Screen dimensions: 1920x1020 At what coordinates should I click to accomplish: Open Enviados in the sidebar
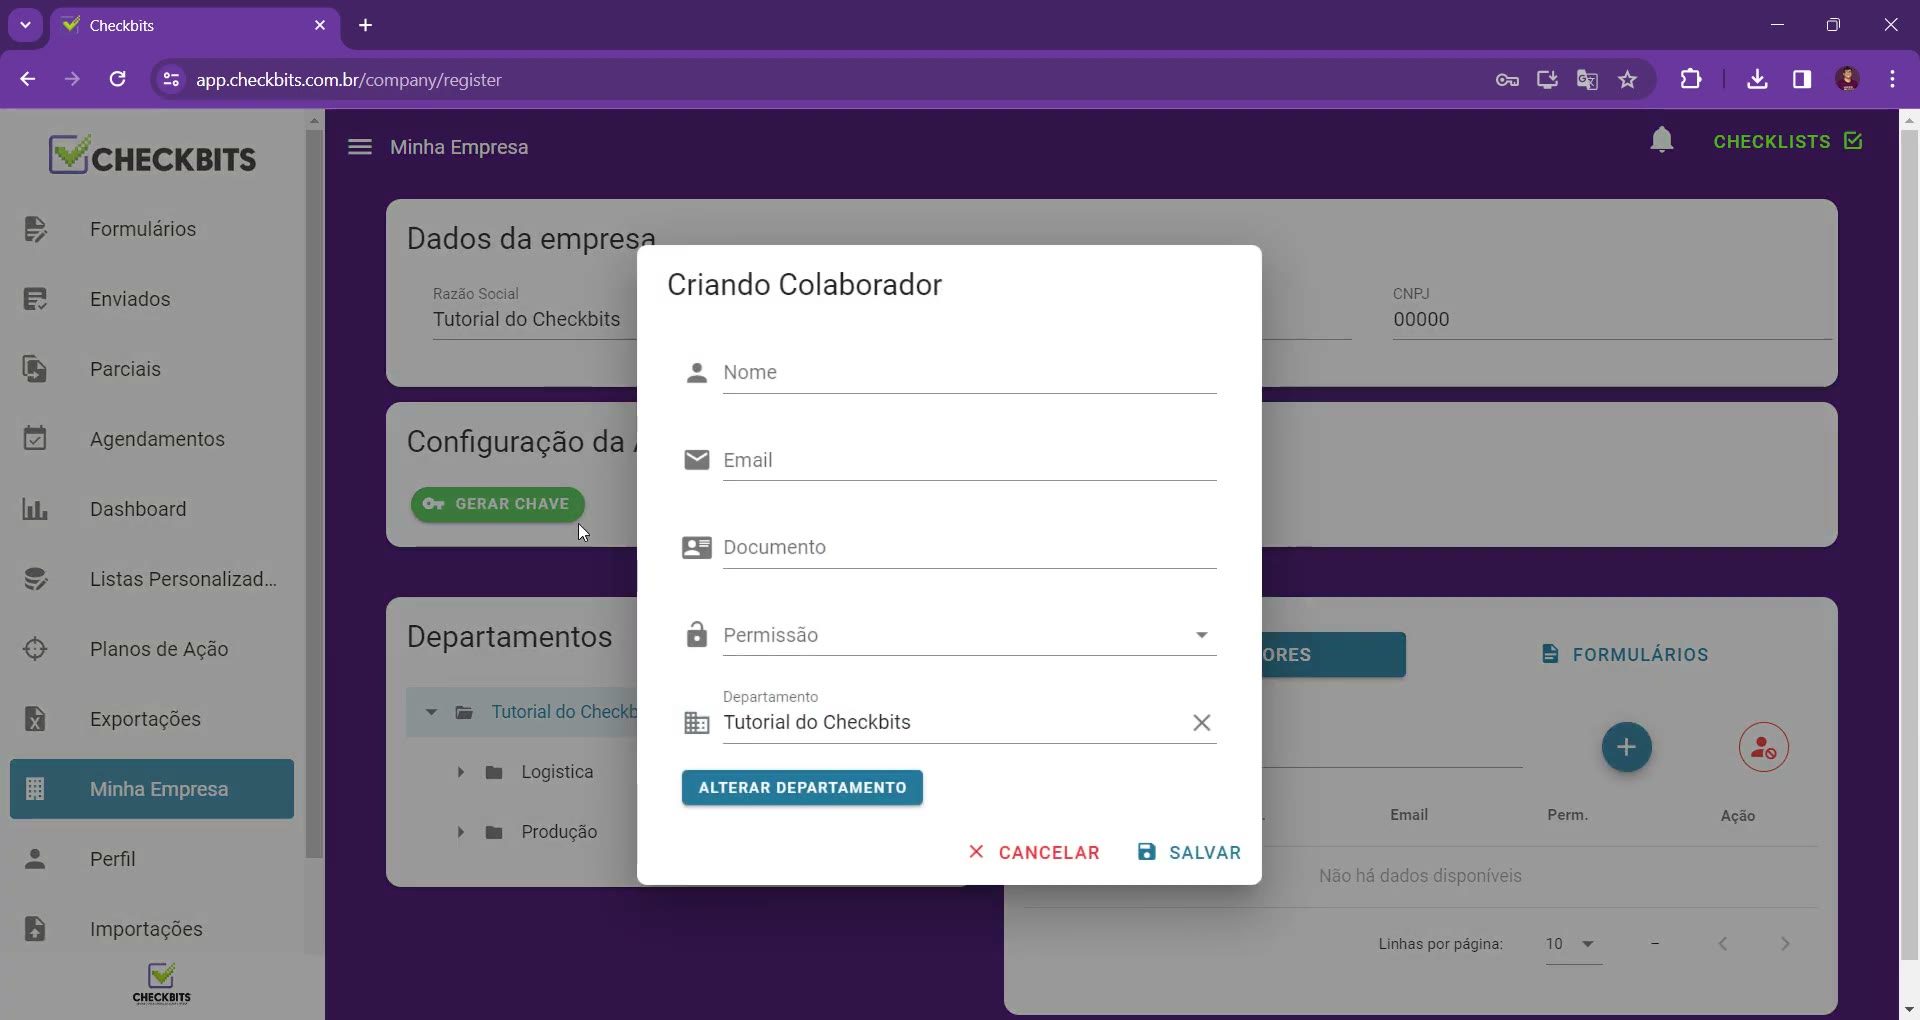click(x=152, y=299)
